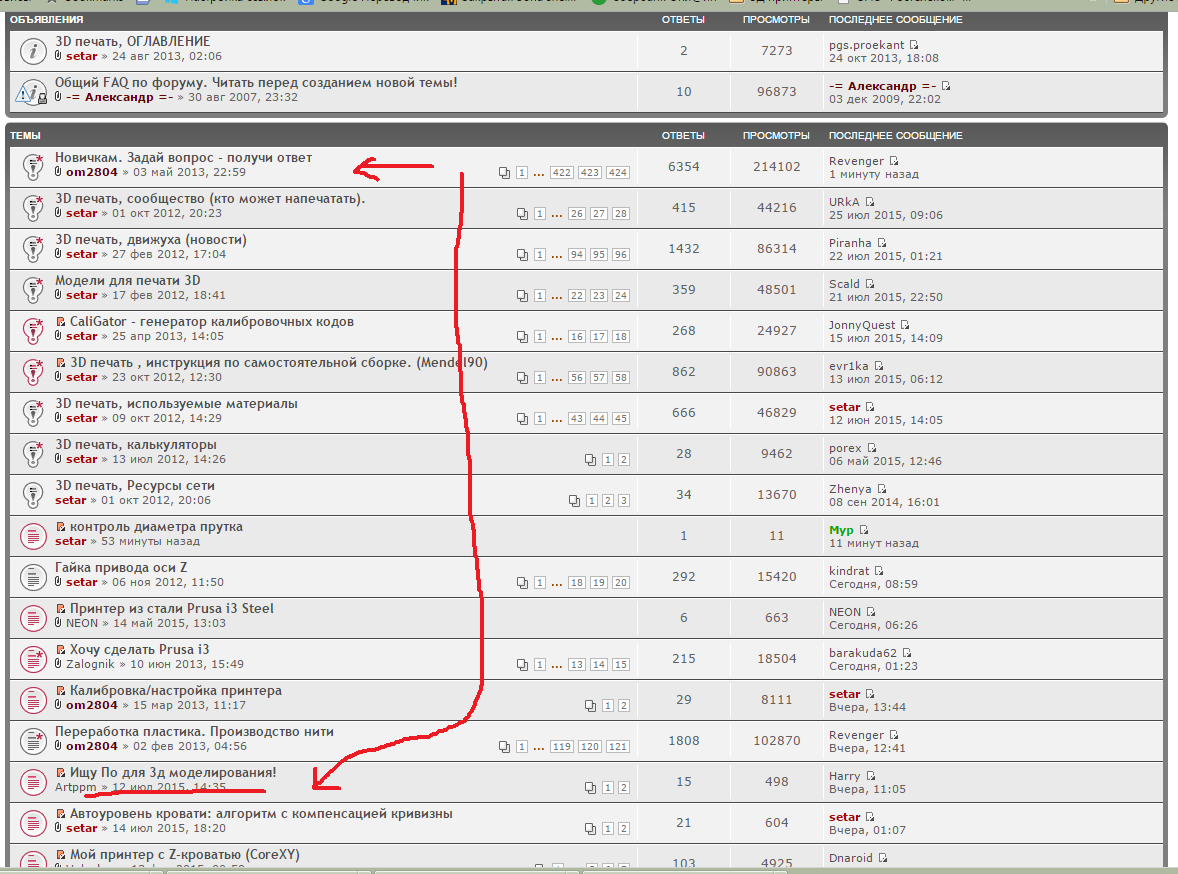Open page 28 of 3D печать, сообщество

tap(621, 214)
